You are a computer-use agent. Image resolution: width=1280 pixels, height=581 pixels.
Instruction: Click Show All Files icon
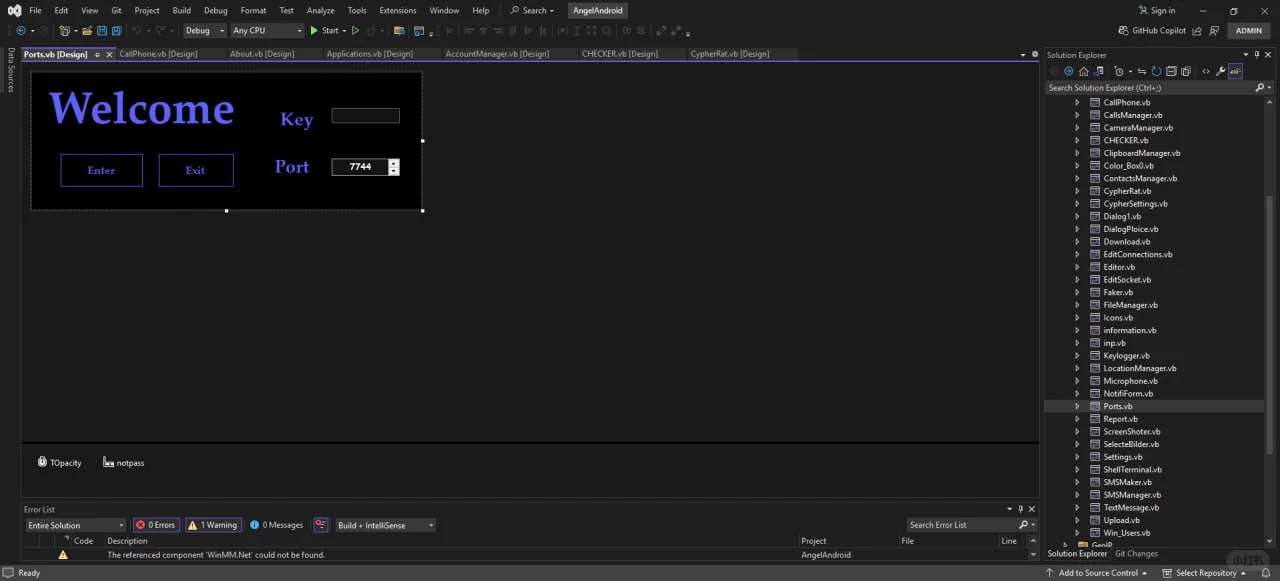[1186, 71]
